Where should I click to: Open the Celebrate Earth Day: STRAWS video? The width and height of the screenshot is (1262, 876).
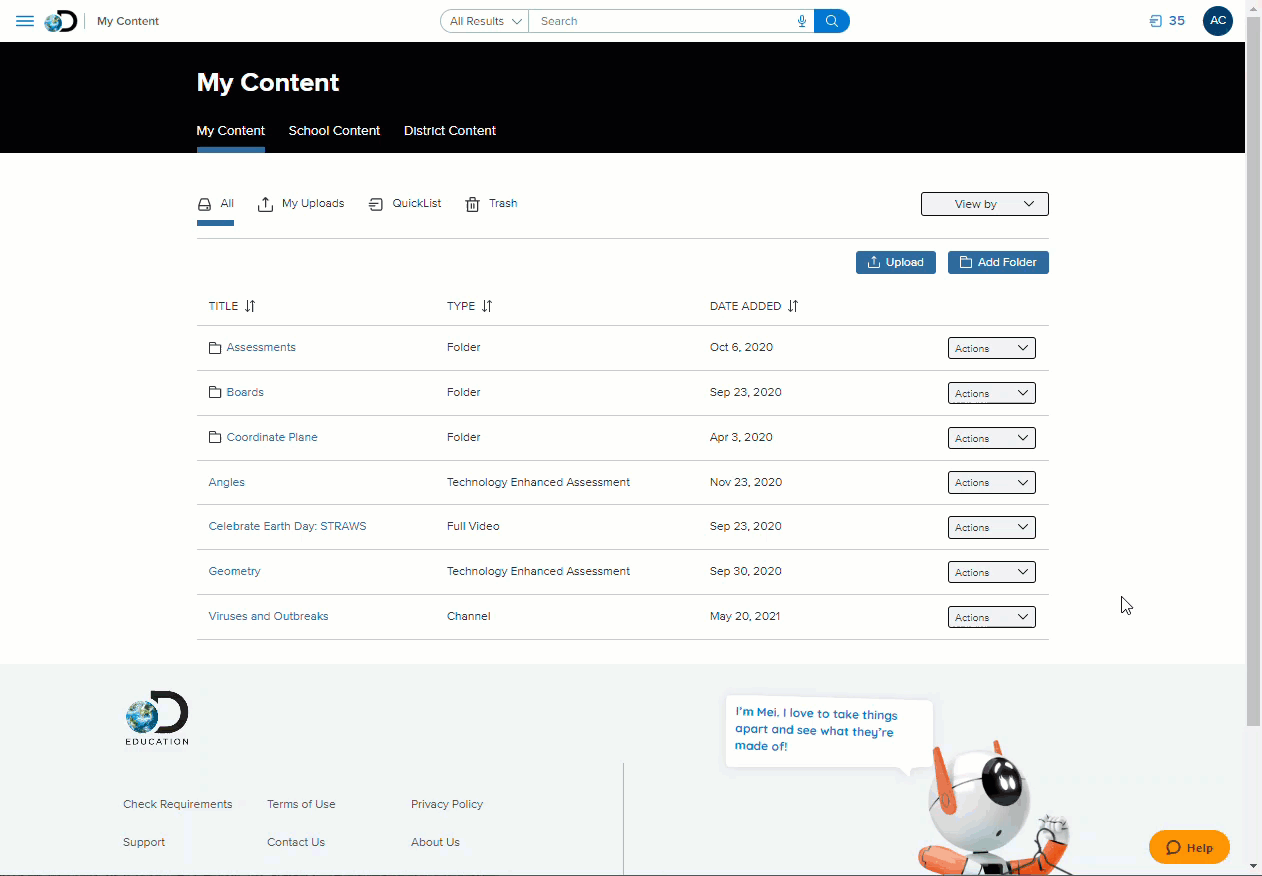pyautogui.click(x=287, y=526)
